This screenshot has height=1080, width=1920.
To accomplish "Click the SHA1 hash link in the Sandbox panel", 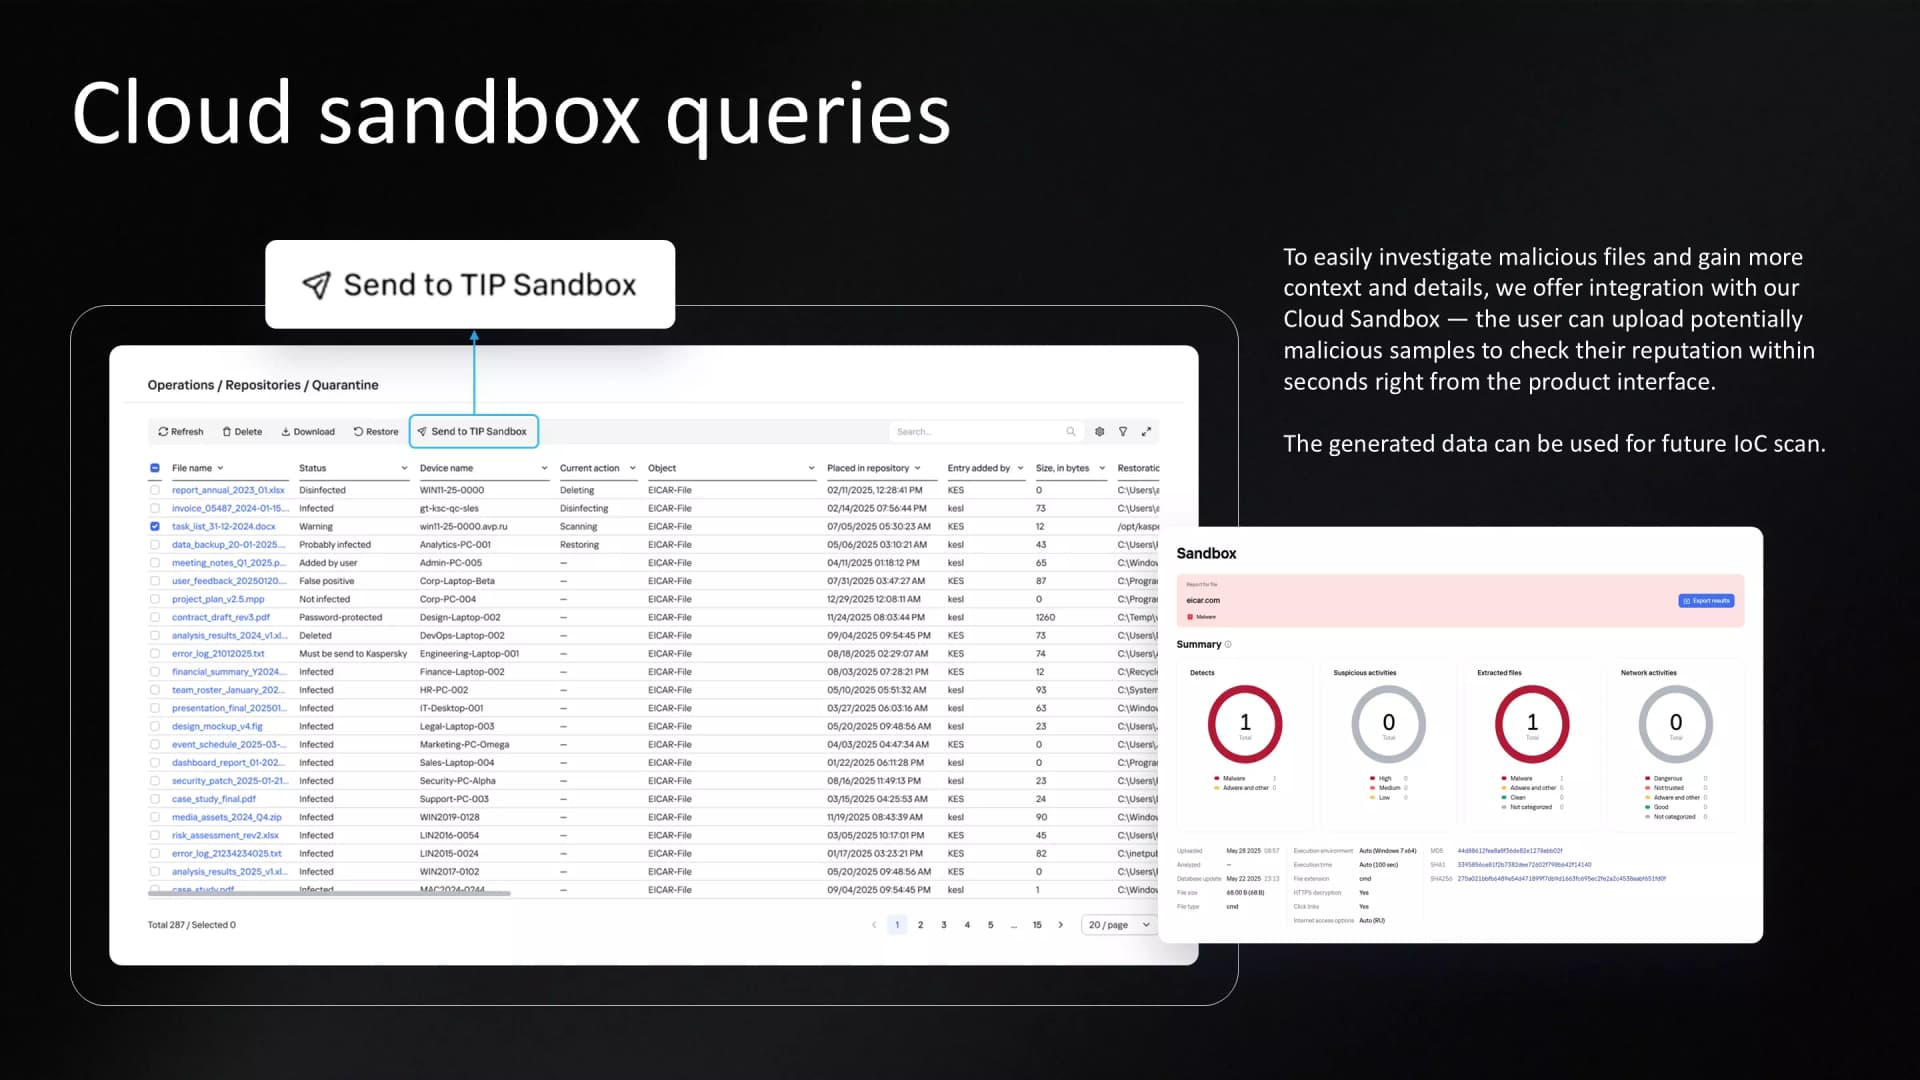I will coord(1524,865).
